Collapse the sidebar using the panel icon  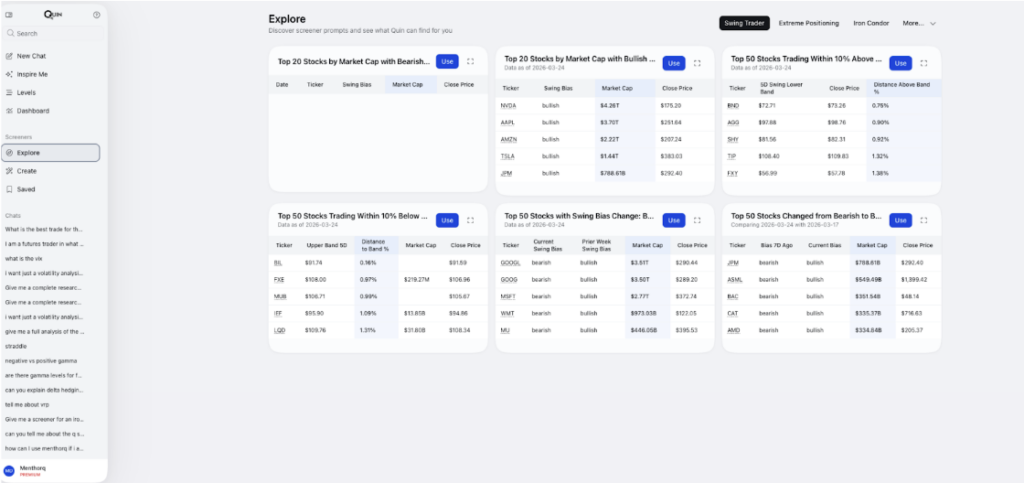coord(9,14)
